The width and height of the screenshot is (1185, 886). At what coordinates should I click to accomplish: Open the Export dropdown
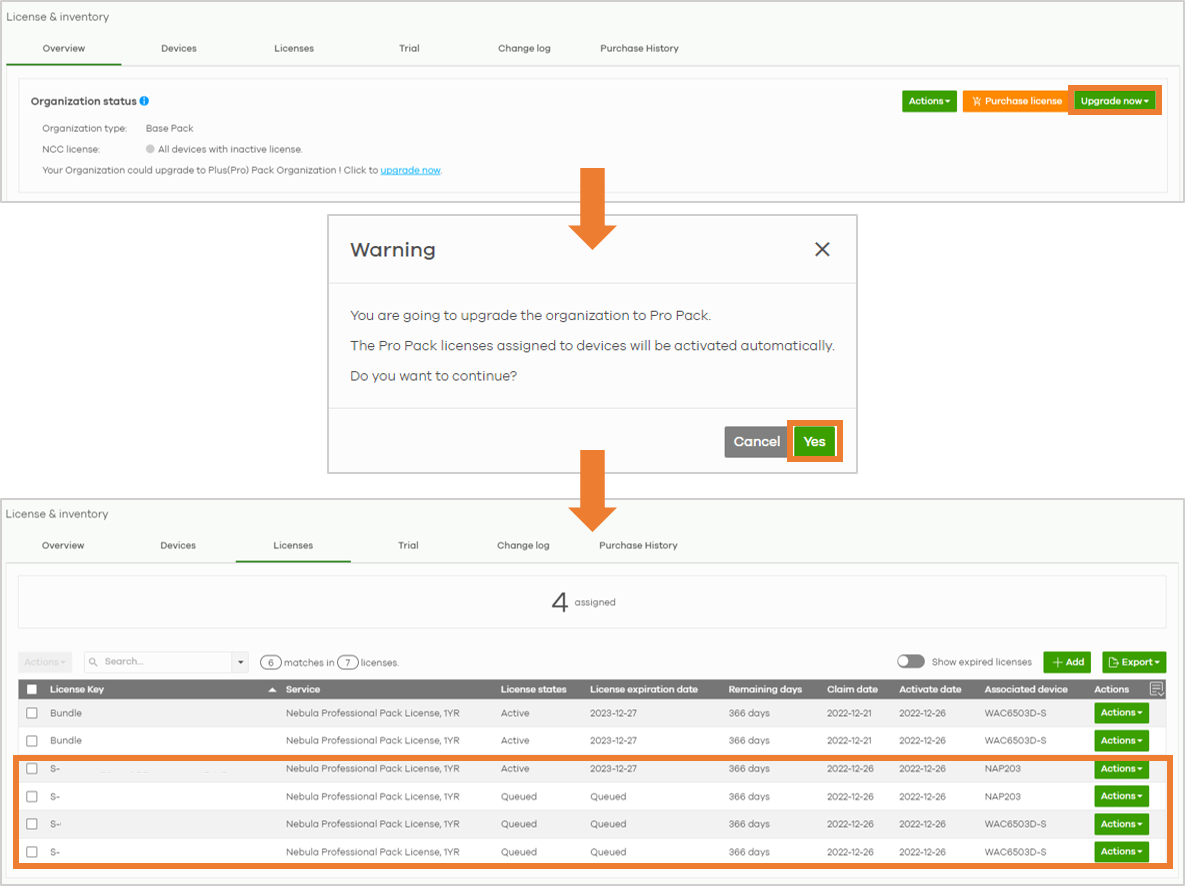click(1134, 662)
